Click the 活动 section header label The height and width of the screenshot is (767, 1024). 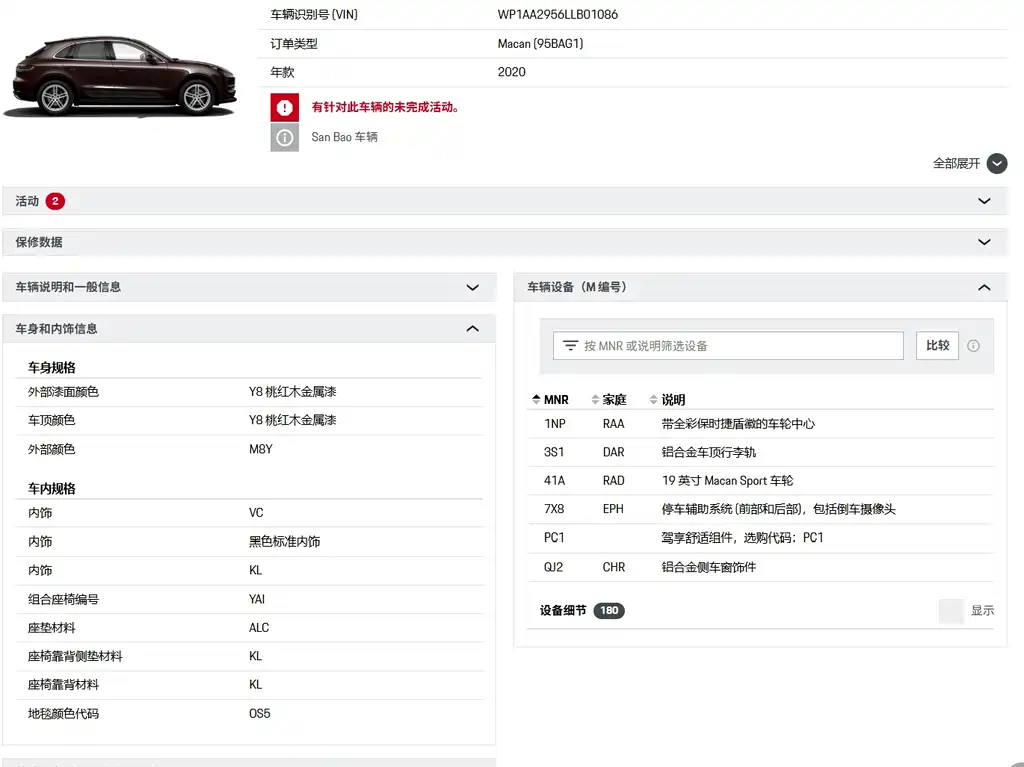point(27,201)
